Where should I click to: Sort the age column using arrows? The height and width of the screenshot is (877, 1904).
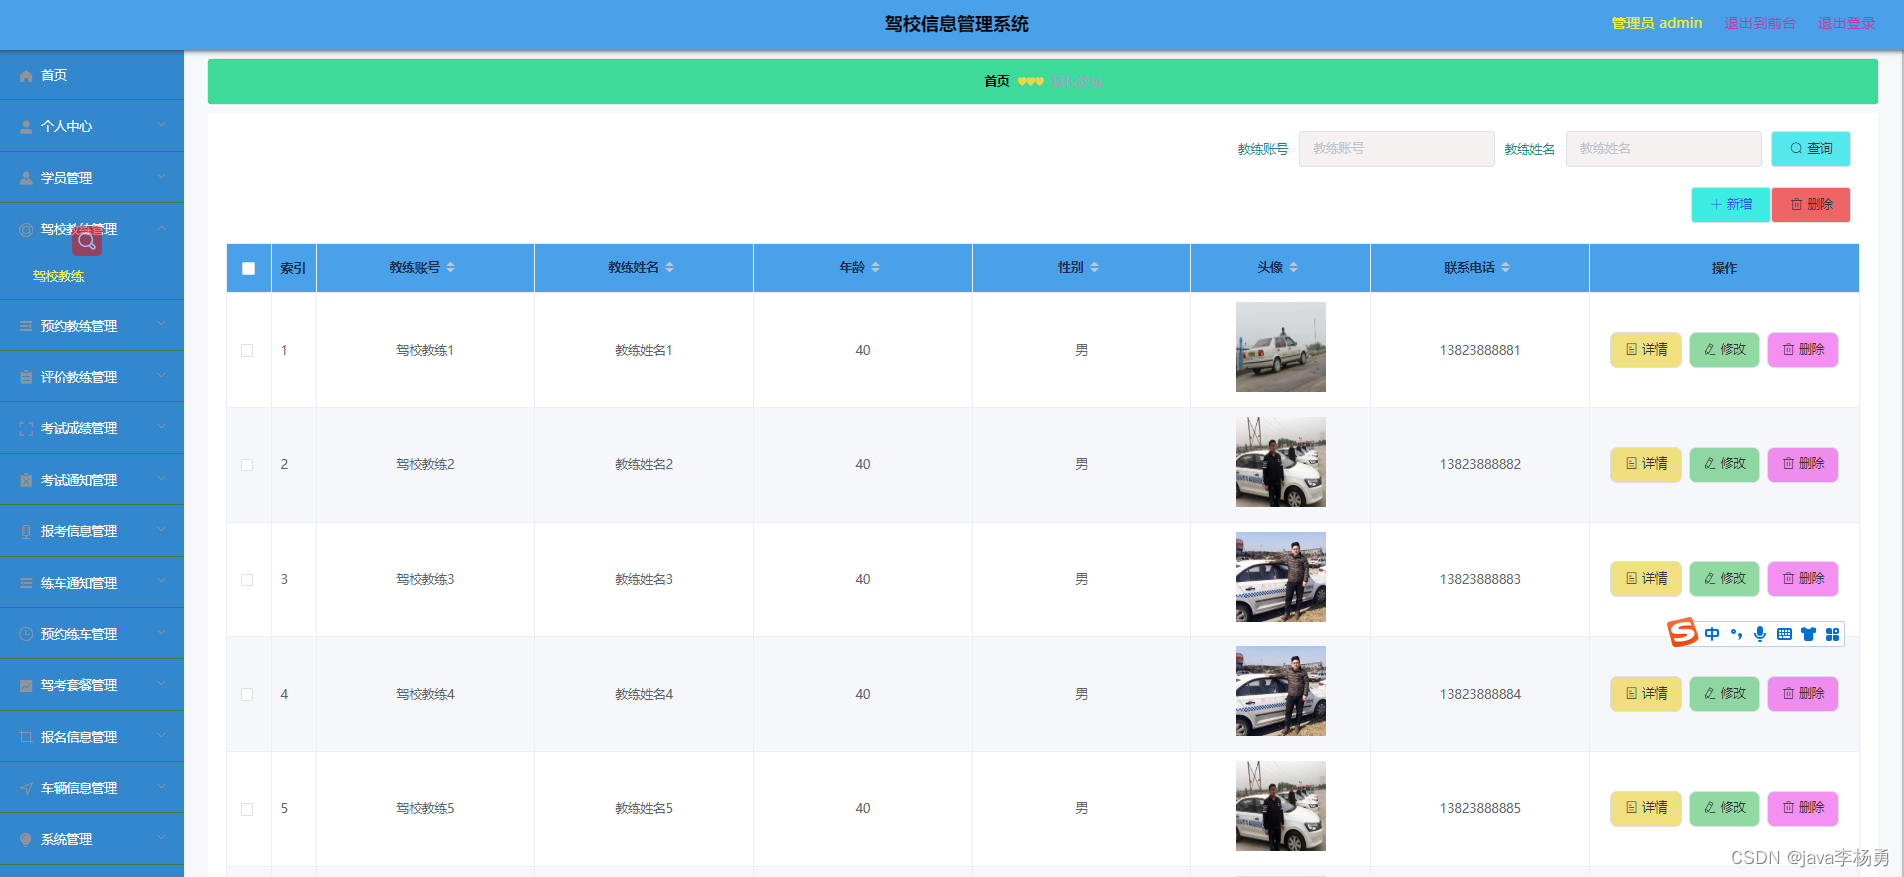click(876, 267)
